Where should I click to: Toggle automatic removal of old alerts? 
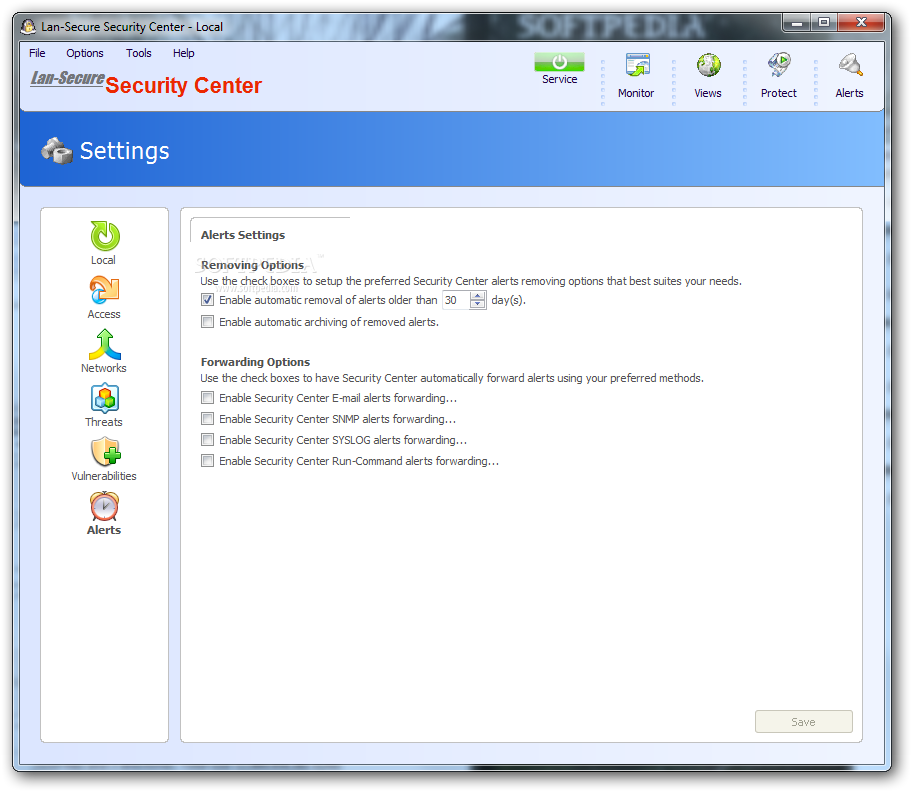(x=207, y=300)
